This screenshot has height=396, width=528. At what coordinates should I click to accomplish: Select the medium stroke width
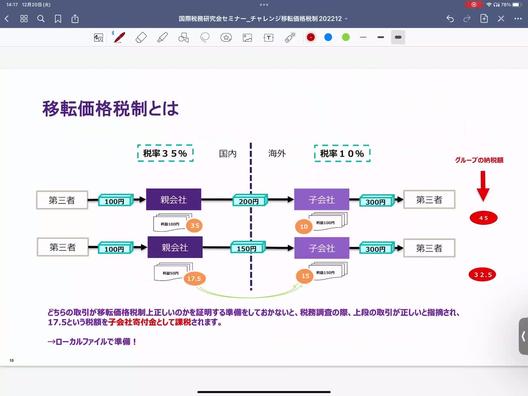click(381, 37)
